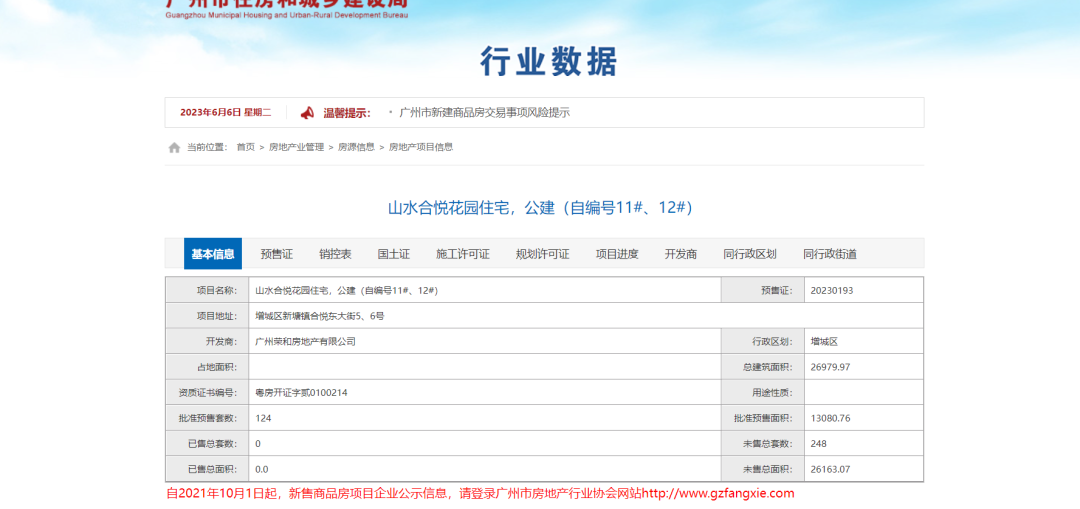This screenshot has height=509, width=1080.
Task: Click the address 增城区新塘镇合悦东大街5、6号
Action: click(x=320, y=316)
